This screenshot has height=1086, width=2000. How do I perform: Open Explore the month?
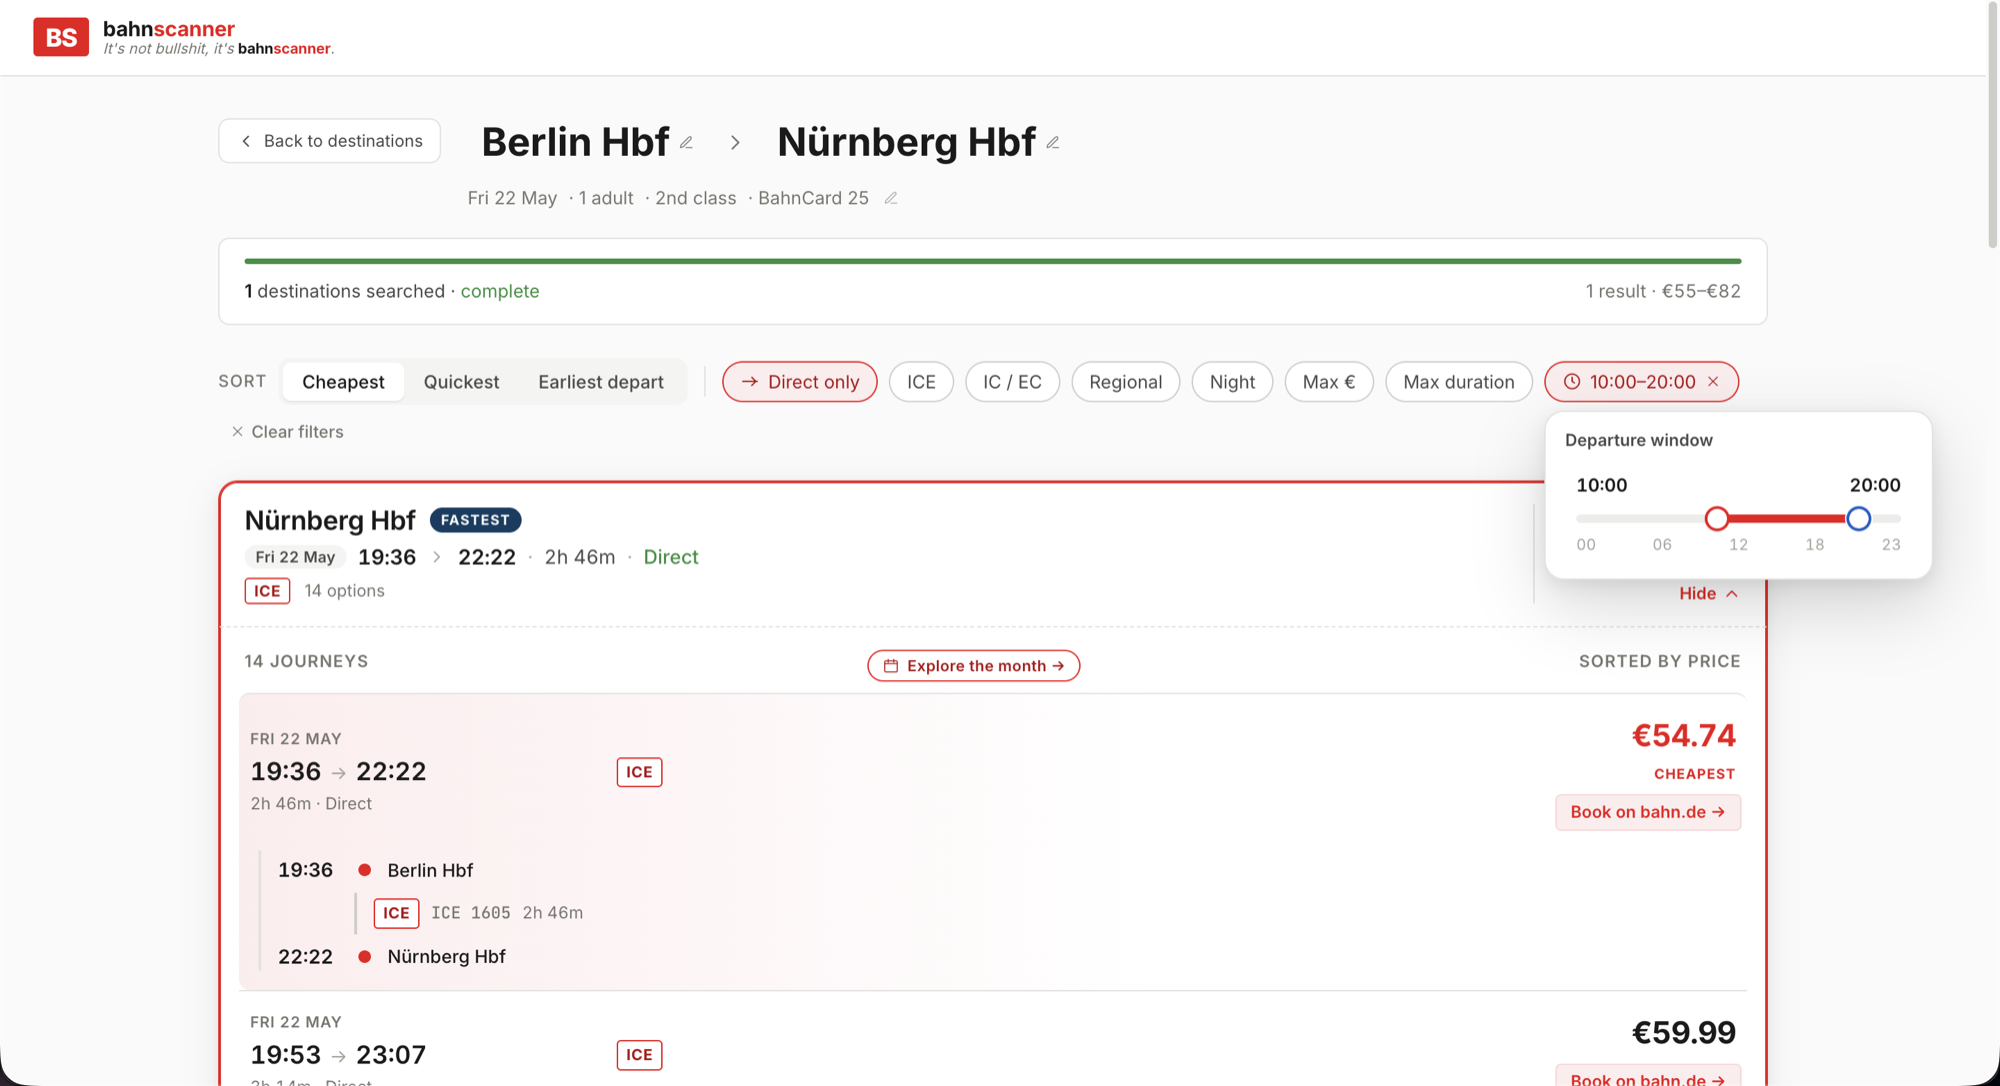click(x=973, y=666)
